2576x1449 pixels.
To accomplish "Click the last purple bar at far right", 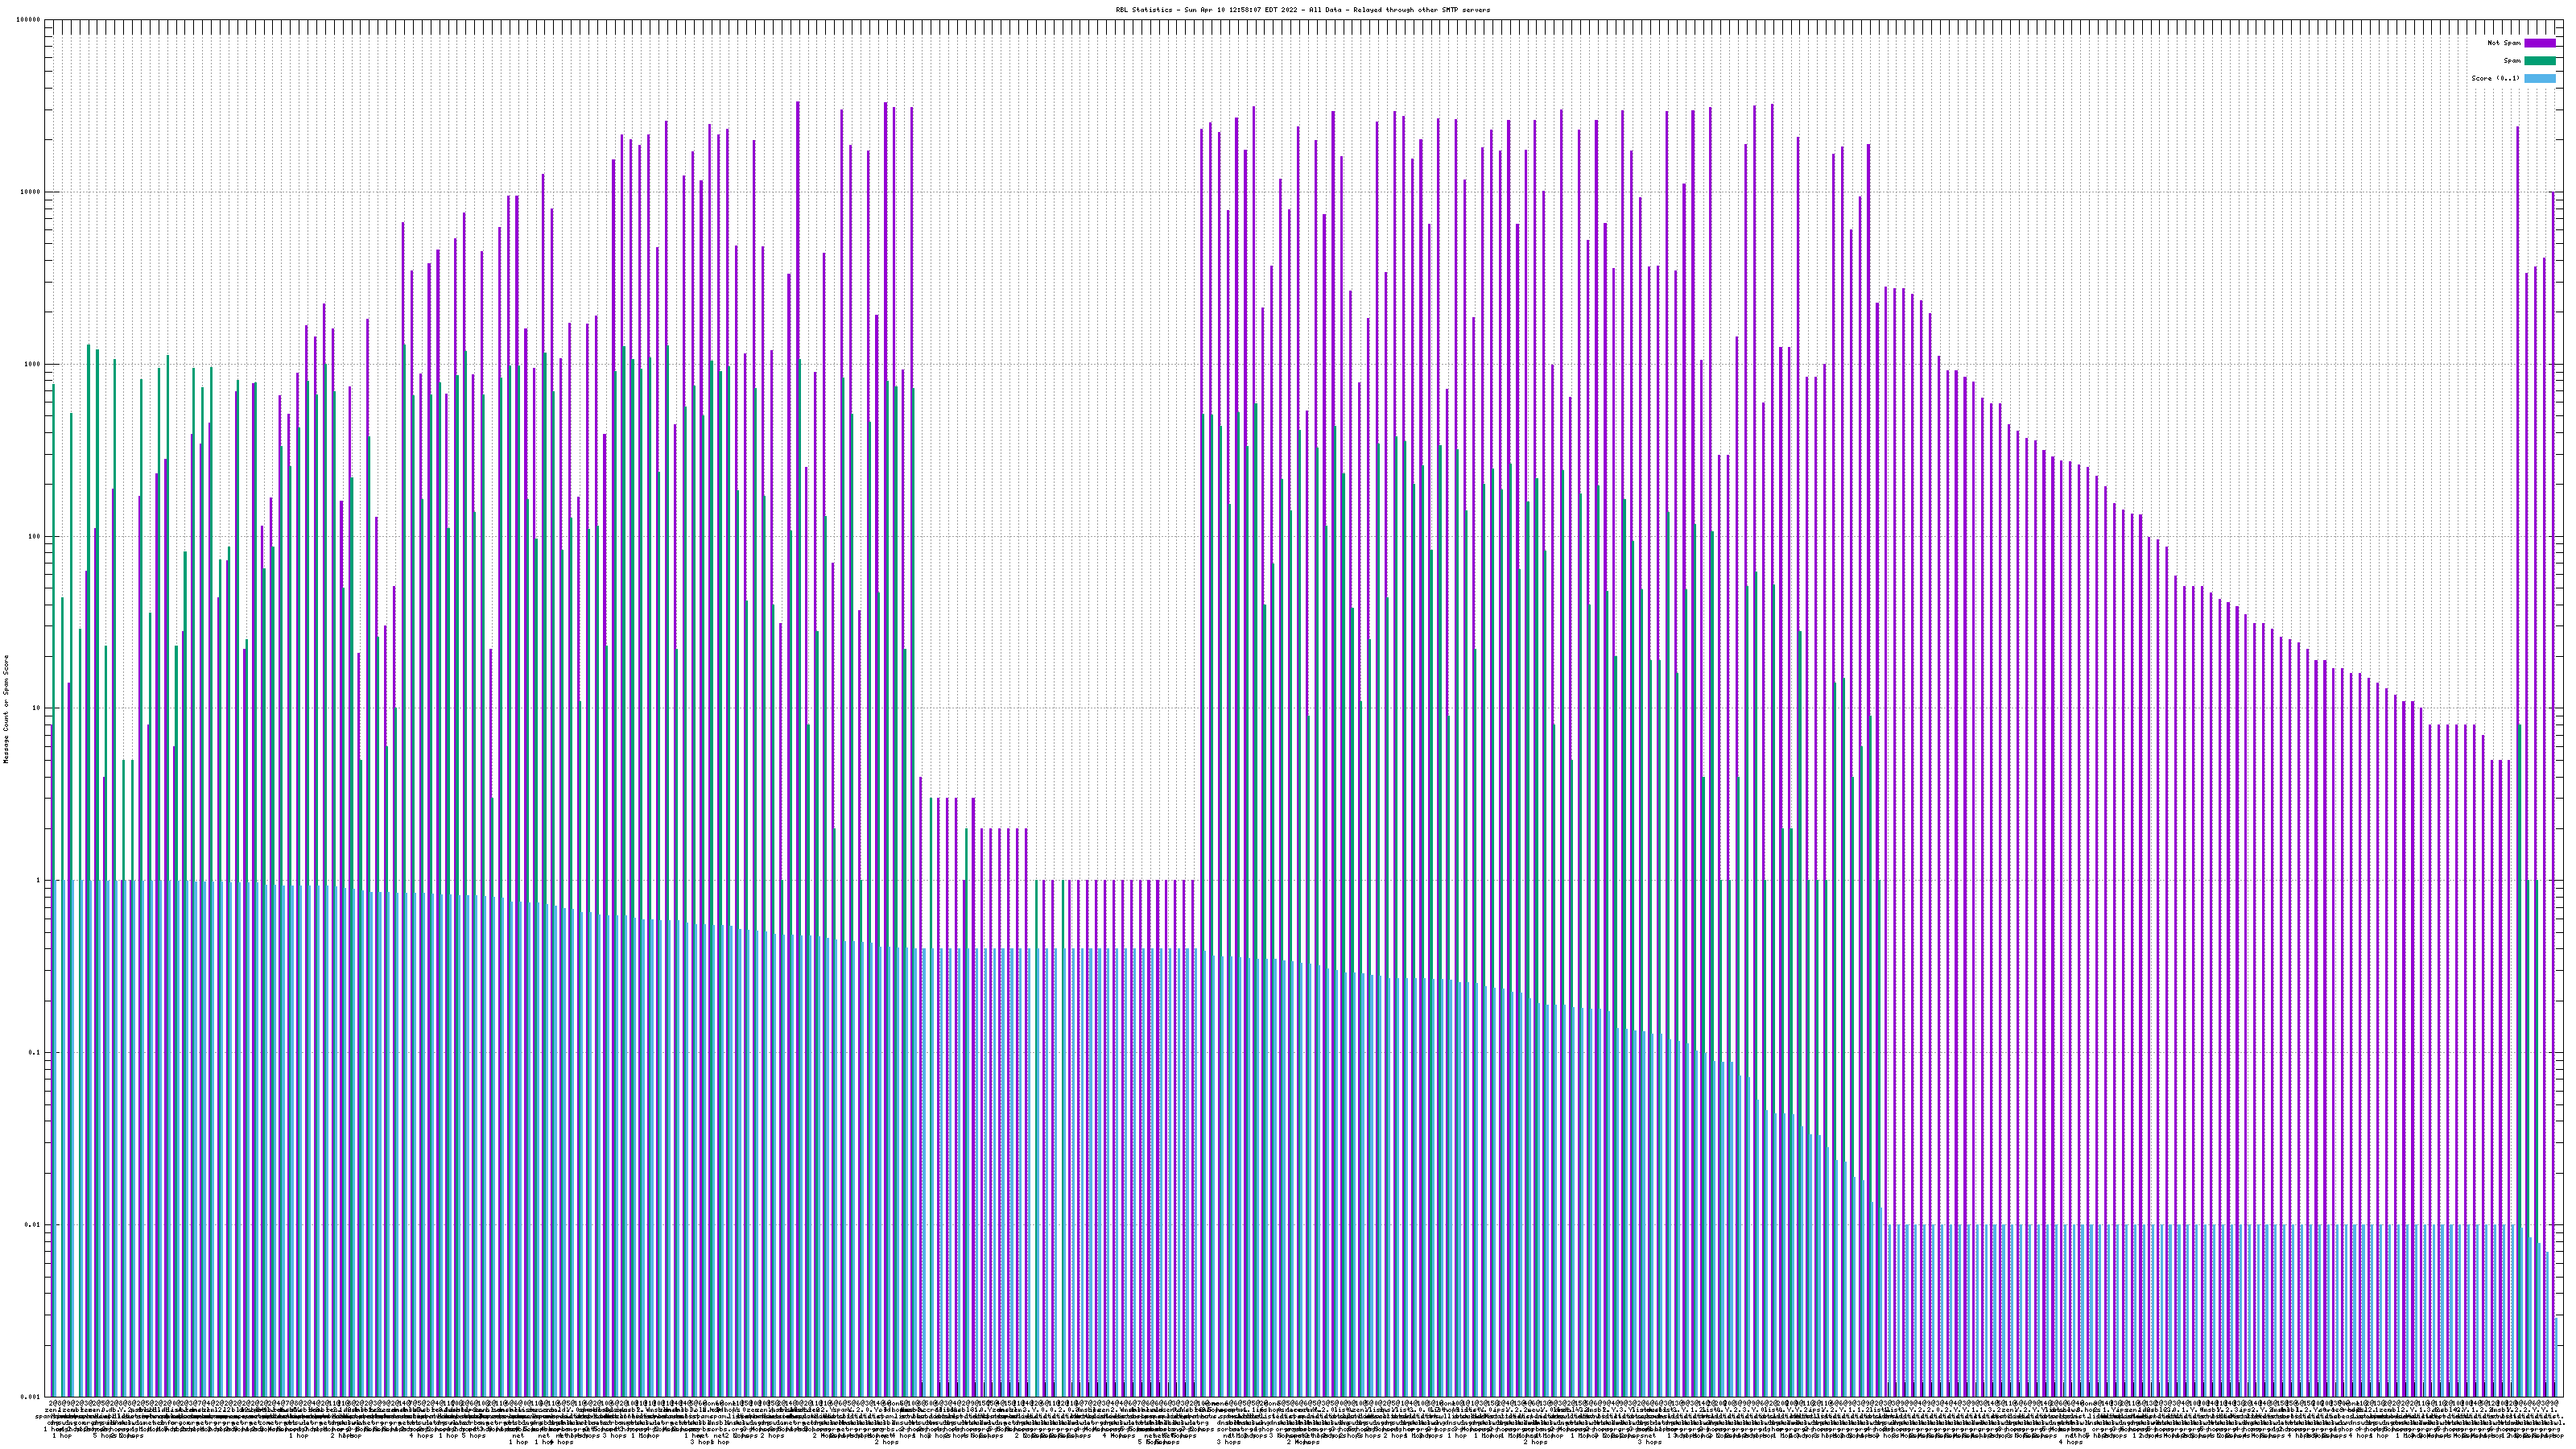I will coord(2553,700).
